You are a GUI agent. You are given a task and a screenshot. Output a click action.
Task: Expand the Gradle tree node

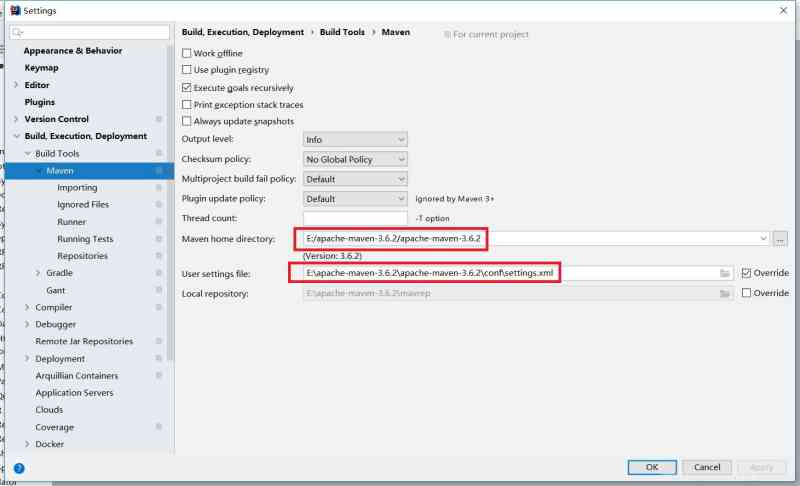[x=38, y=273]
